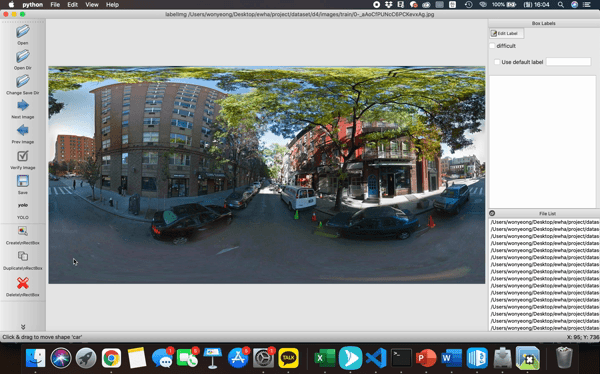
Task: Open the Help menu
Action: [112, 5]
